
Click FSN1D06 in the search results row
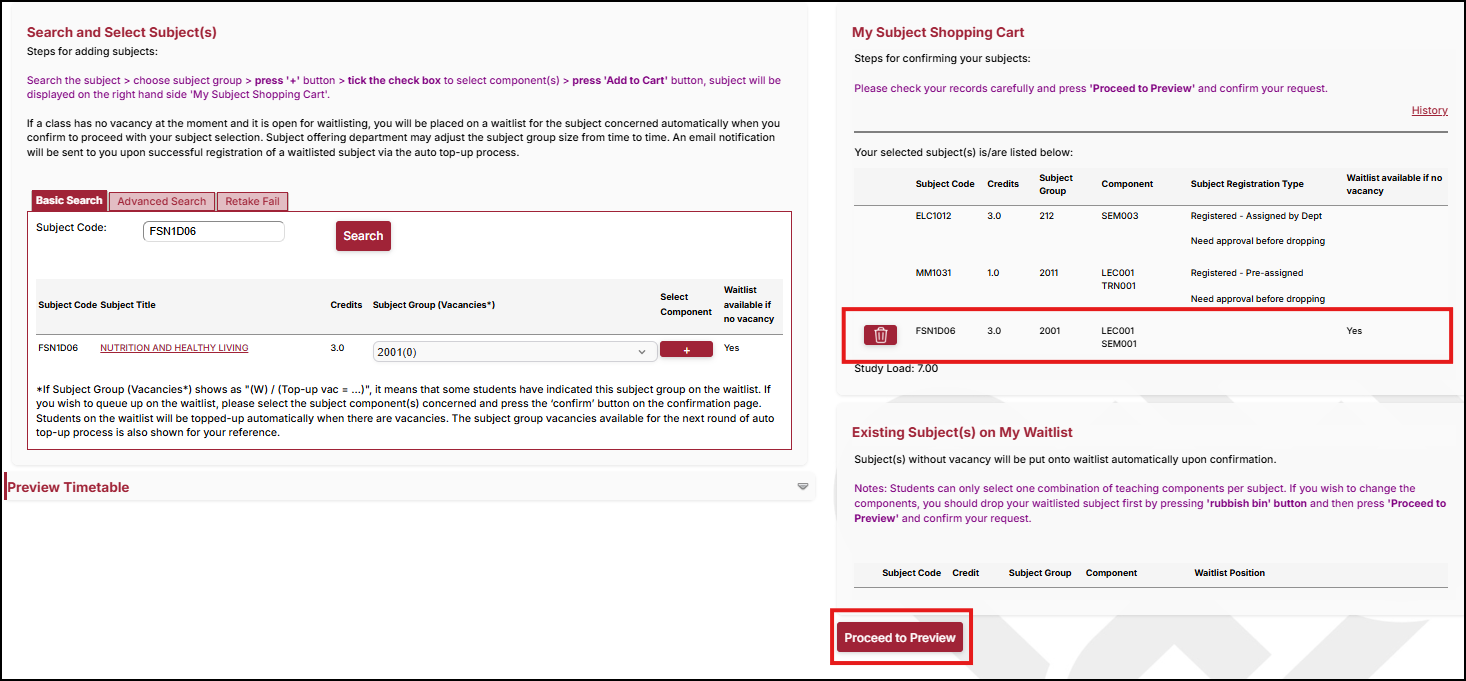pyautogui.click(x=58, y=348)
